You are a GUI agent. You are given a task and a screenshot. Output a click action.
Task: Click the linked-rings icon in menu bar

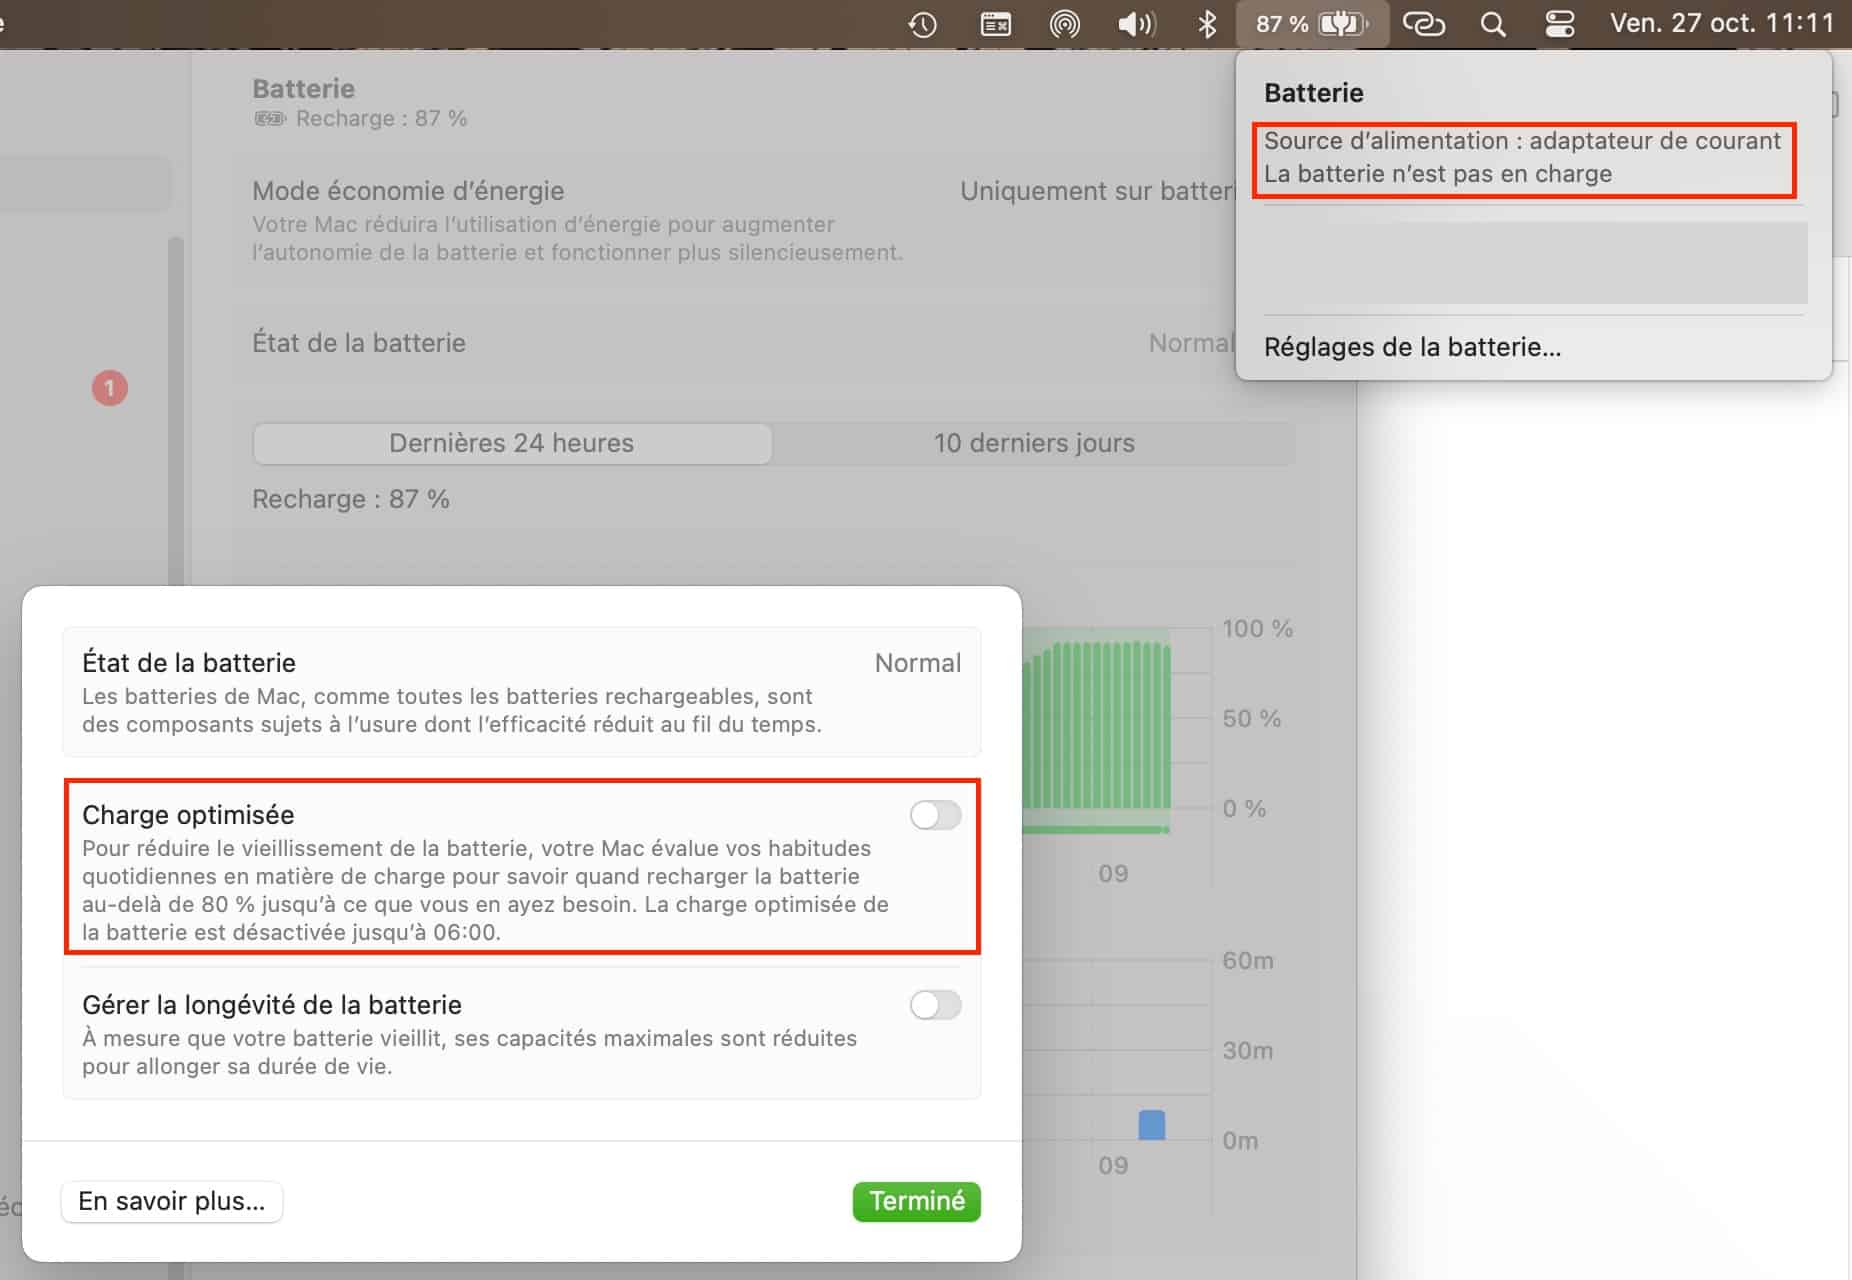[1423, 24]
